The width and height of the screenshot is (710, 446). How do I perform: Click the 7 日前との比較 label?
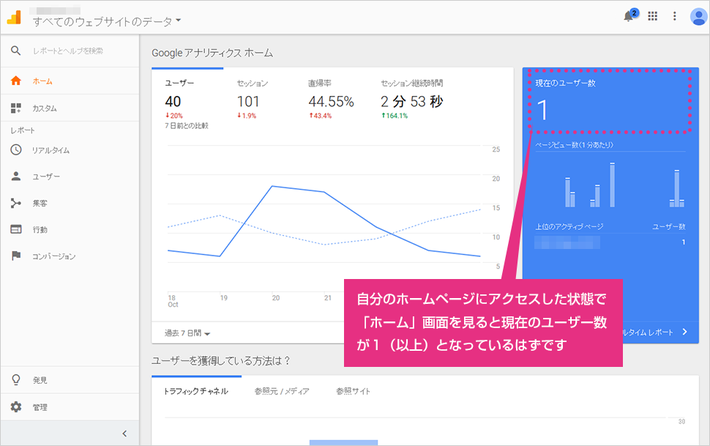pos(186,125)
